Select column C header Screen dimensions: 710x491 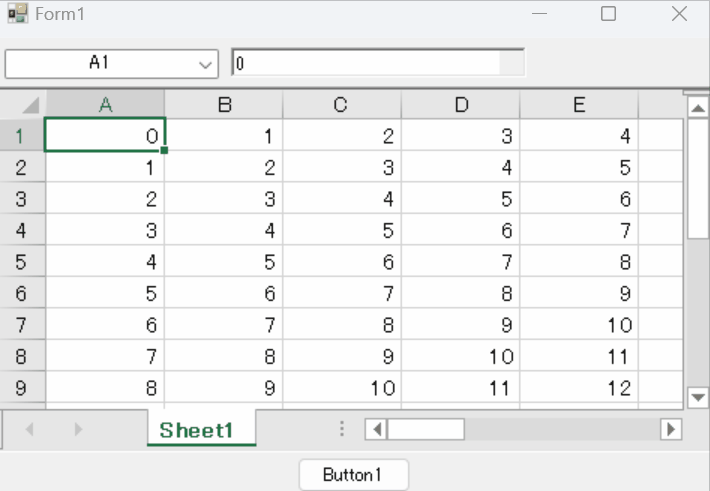point(342,105)
